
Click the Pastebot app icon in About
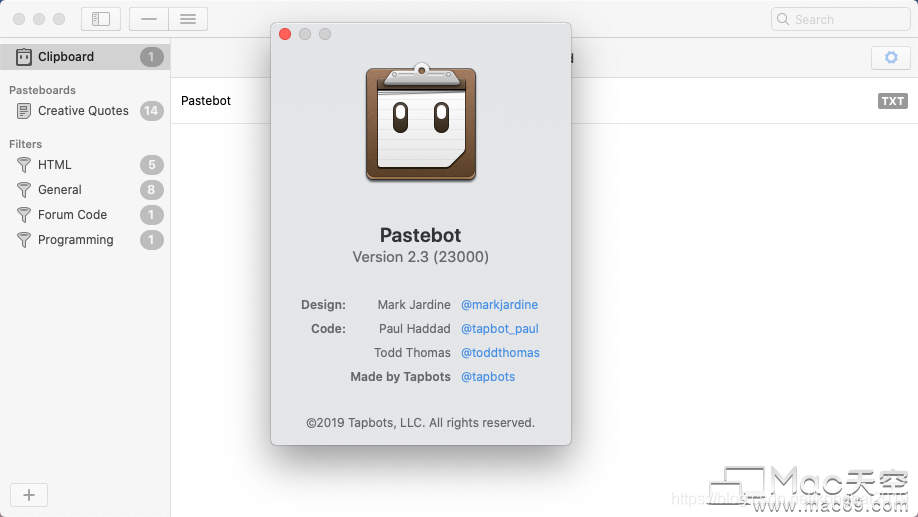click(x=421, y=122)
